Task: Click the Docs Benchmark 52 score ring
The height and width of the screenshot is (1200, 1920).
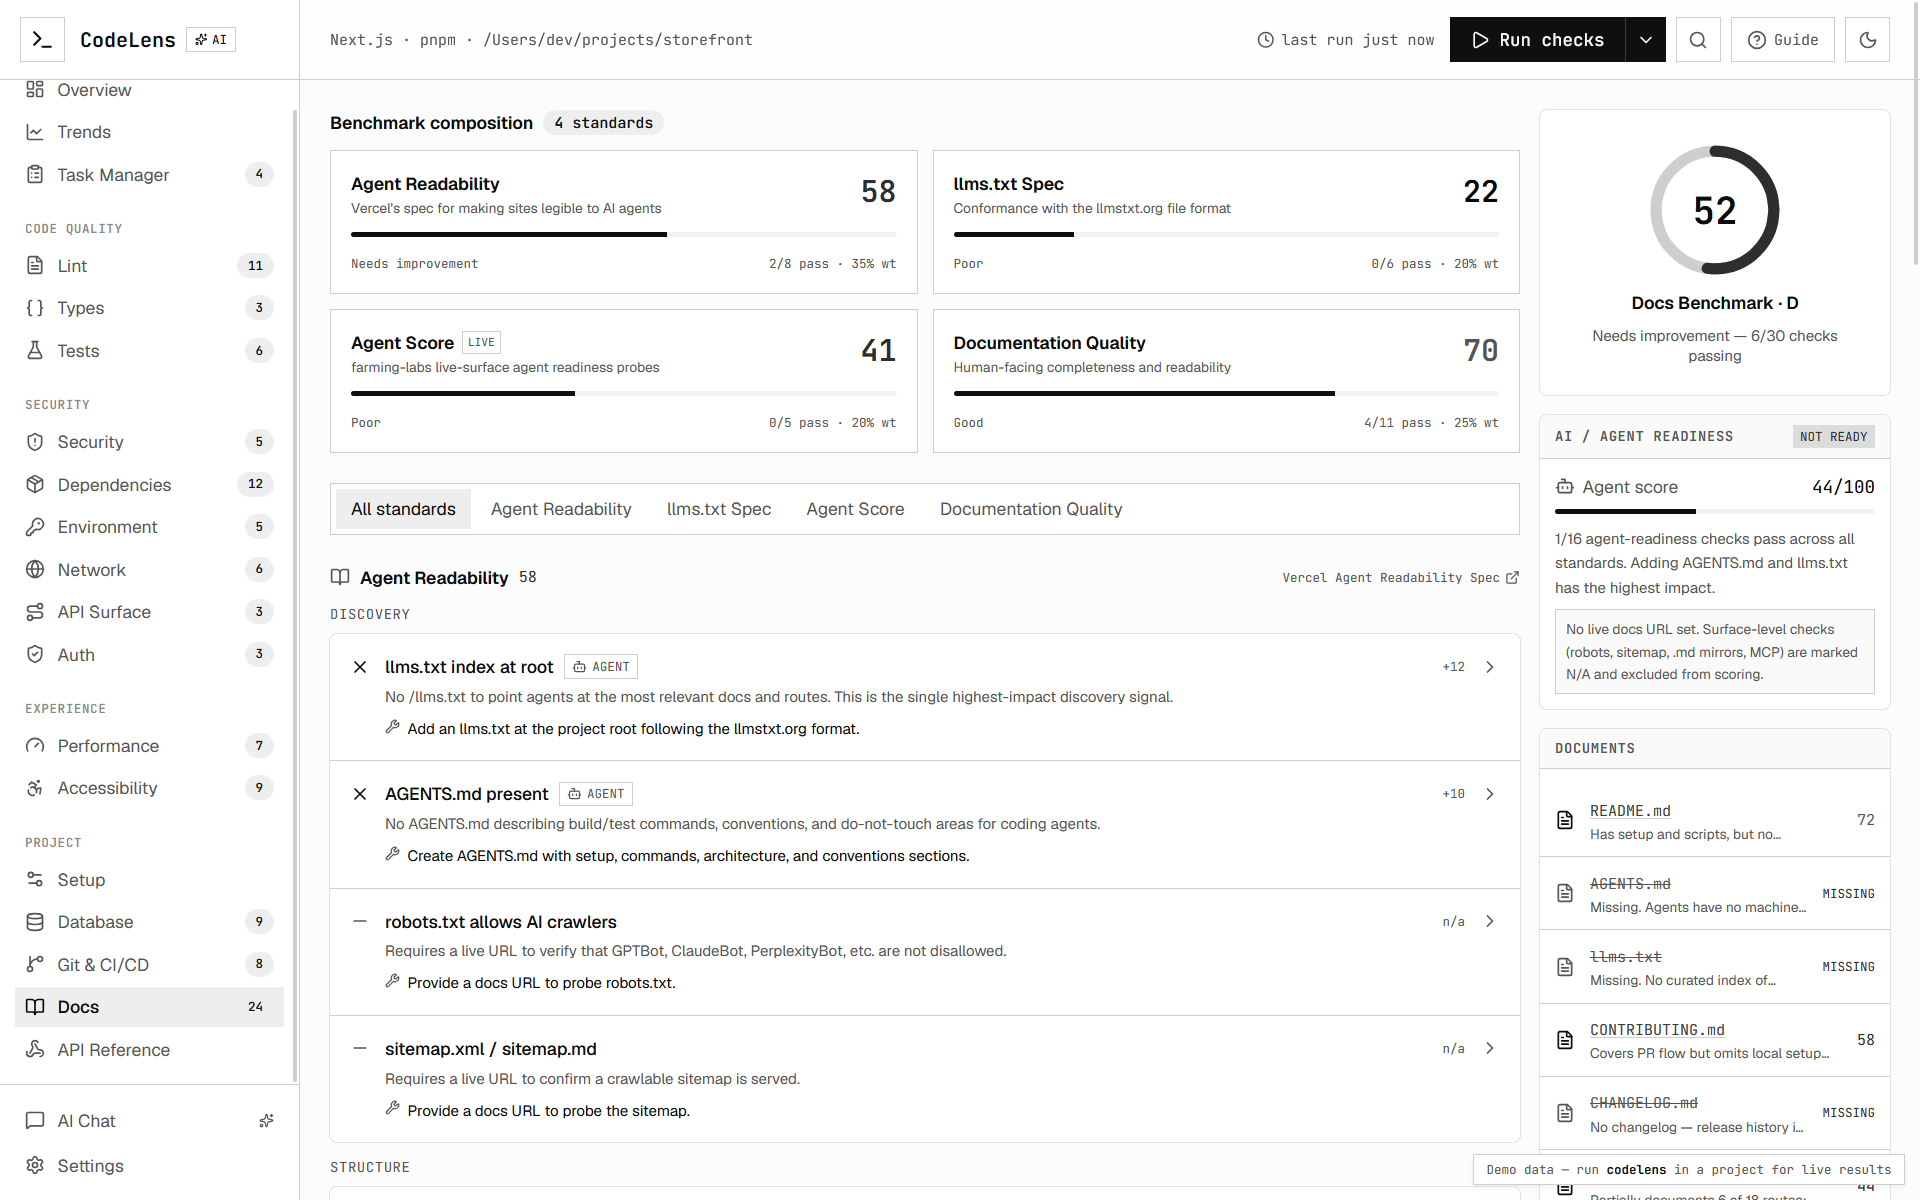Action: 1714,210
